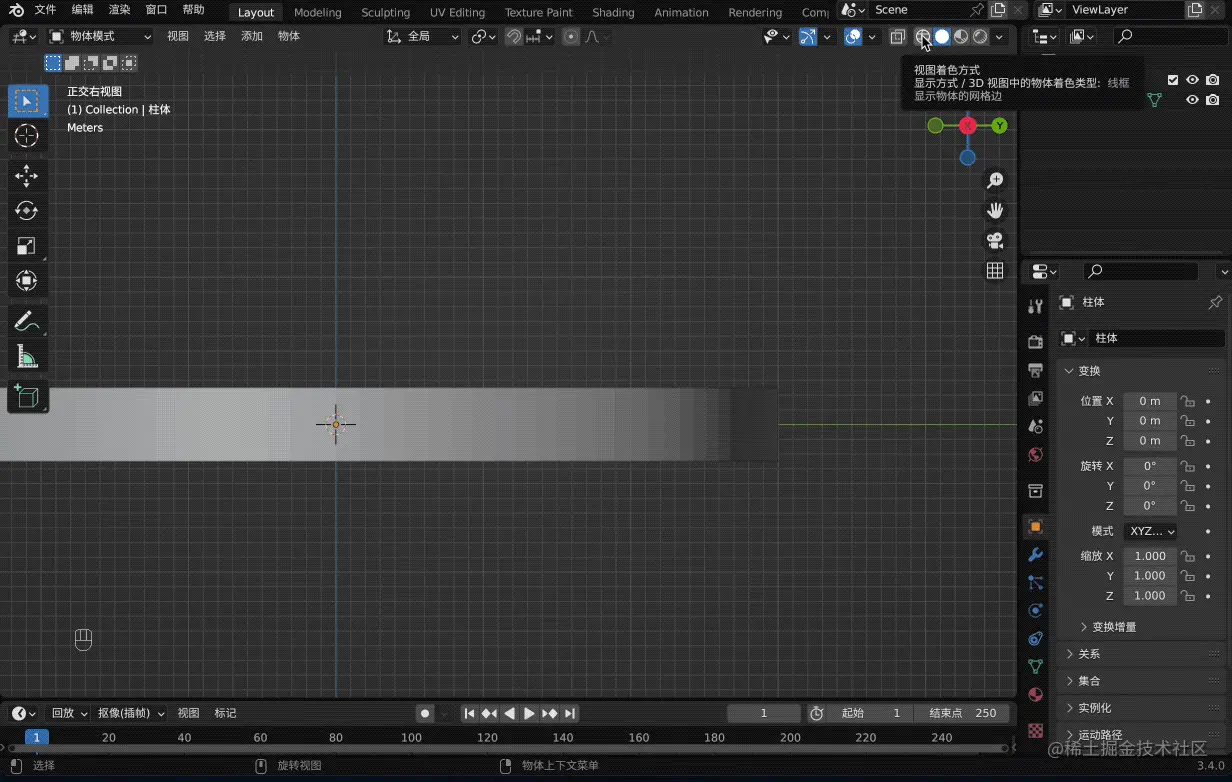
Task: Open the 渲染 menu
Action: click(119, 10)
